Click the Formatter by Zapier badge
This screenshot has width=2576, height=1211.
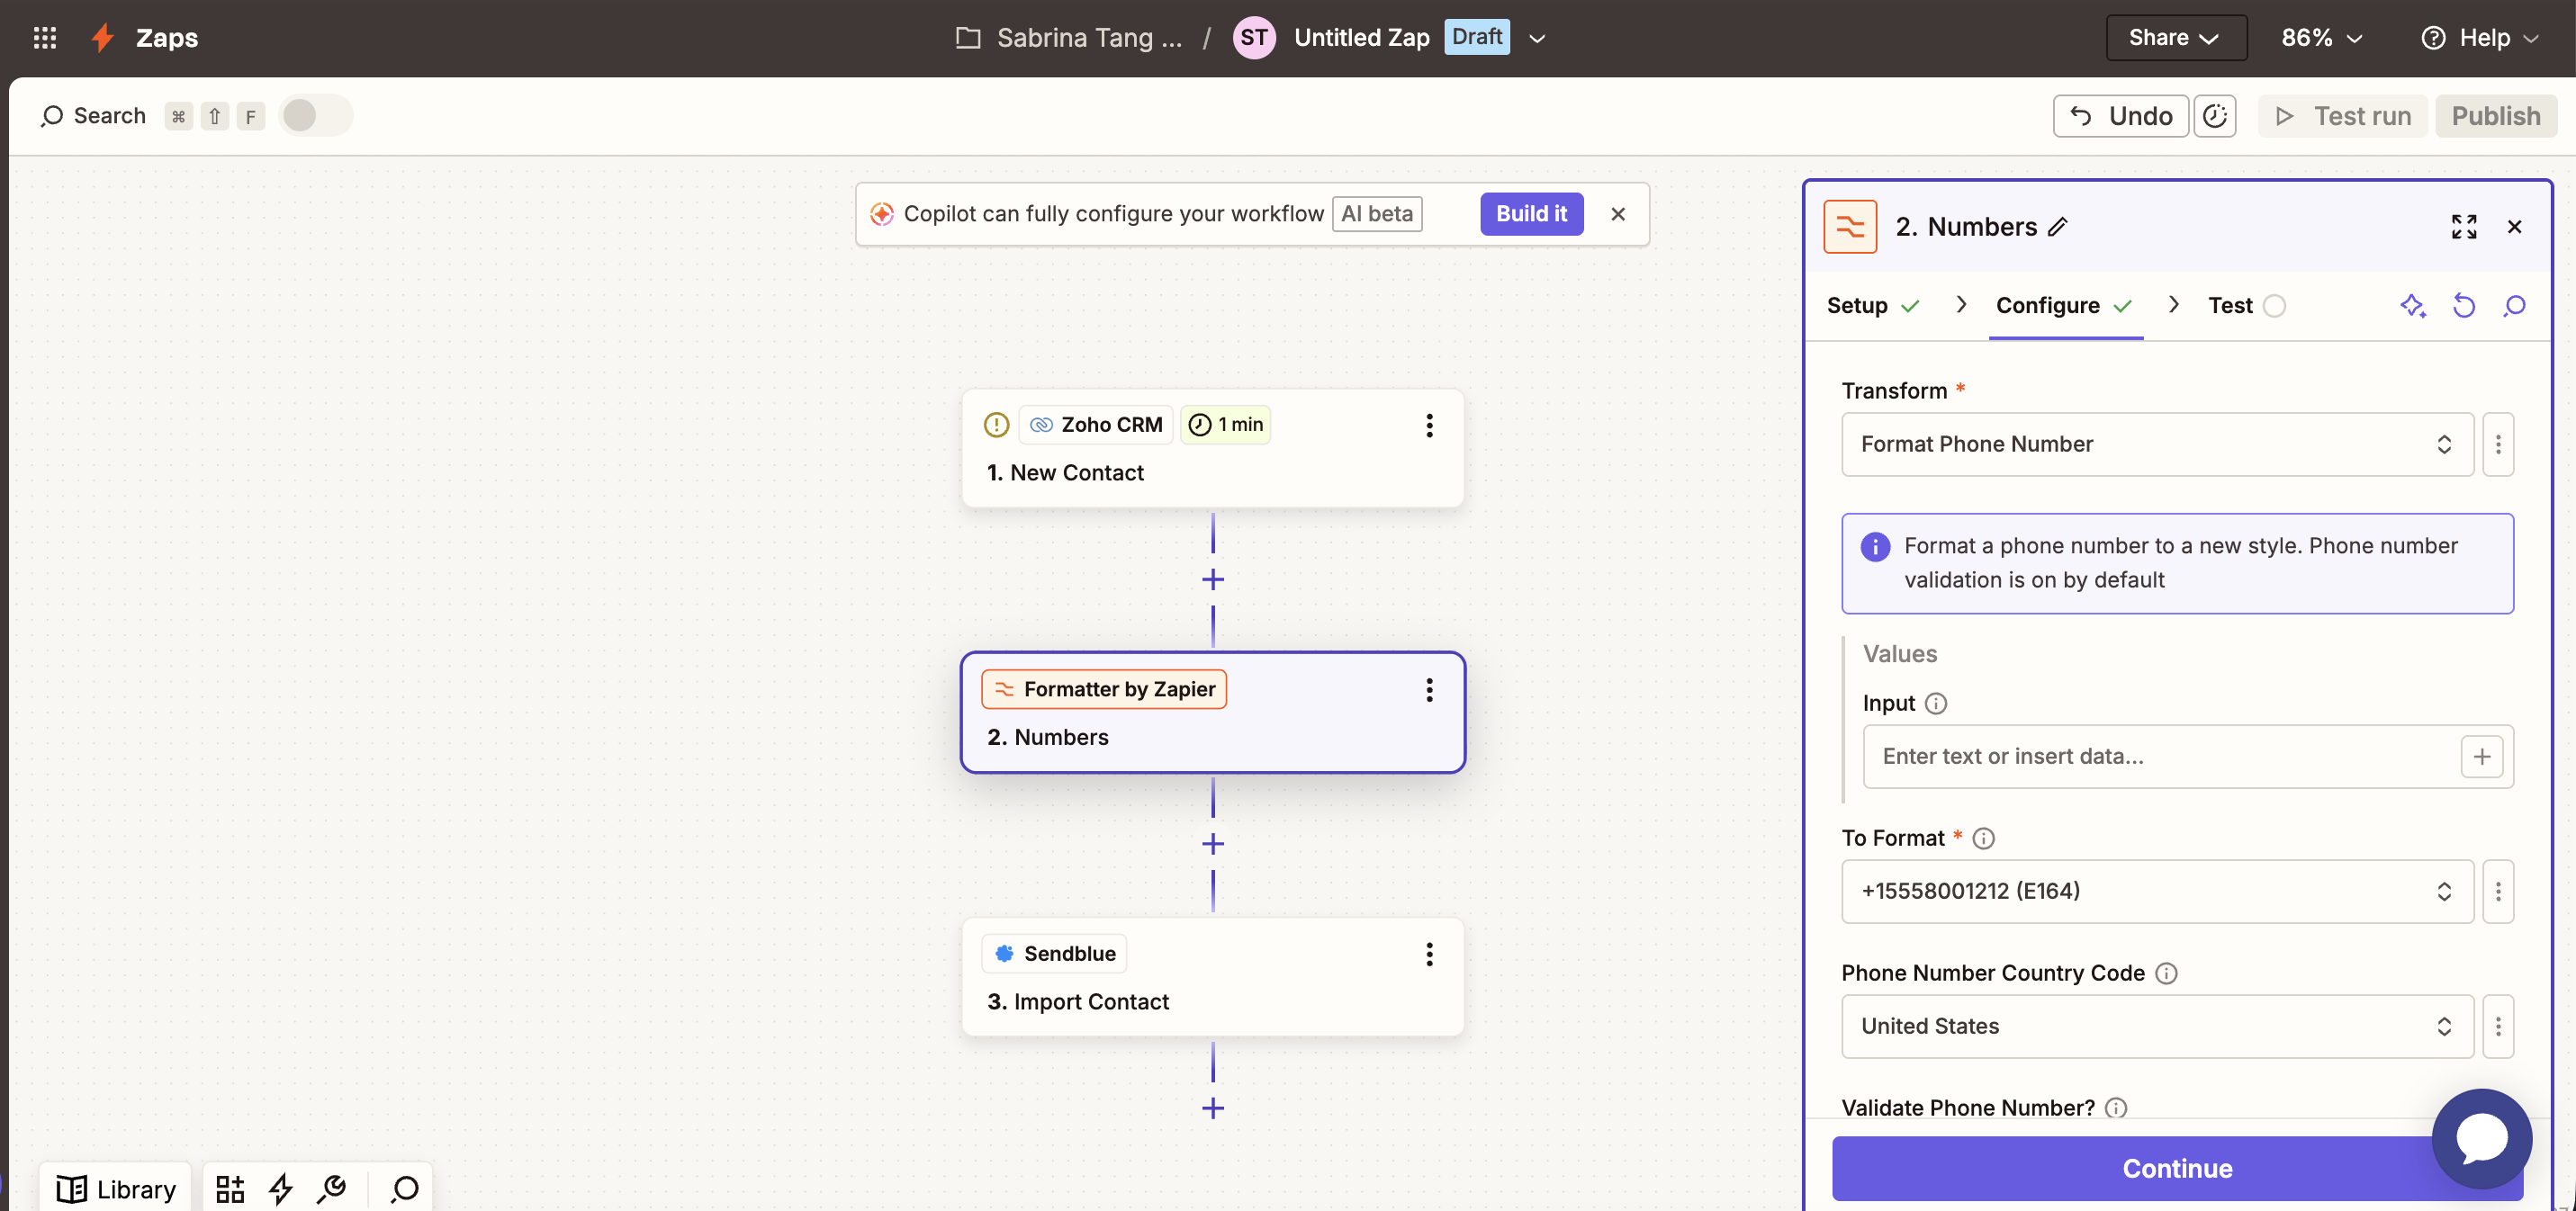[1104, 689]
